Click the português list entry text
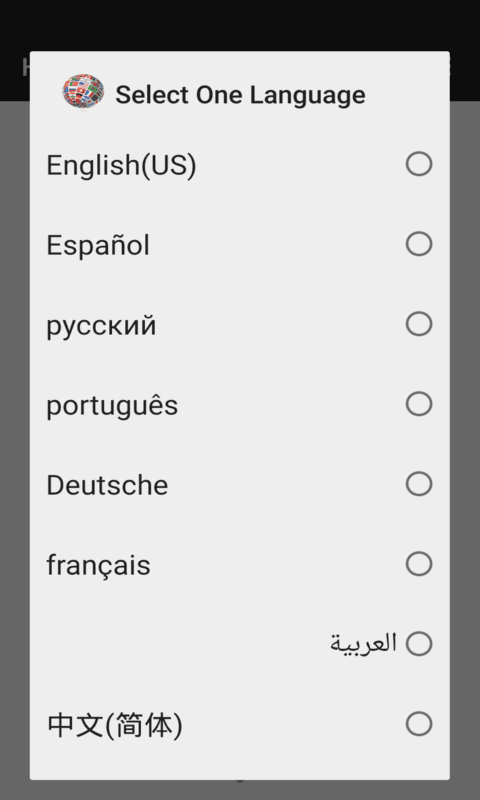The width and height of the screenshot is (480, 800). click(x=112, y=407)
